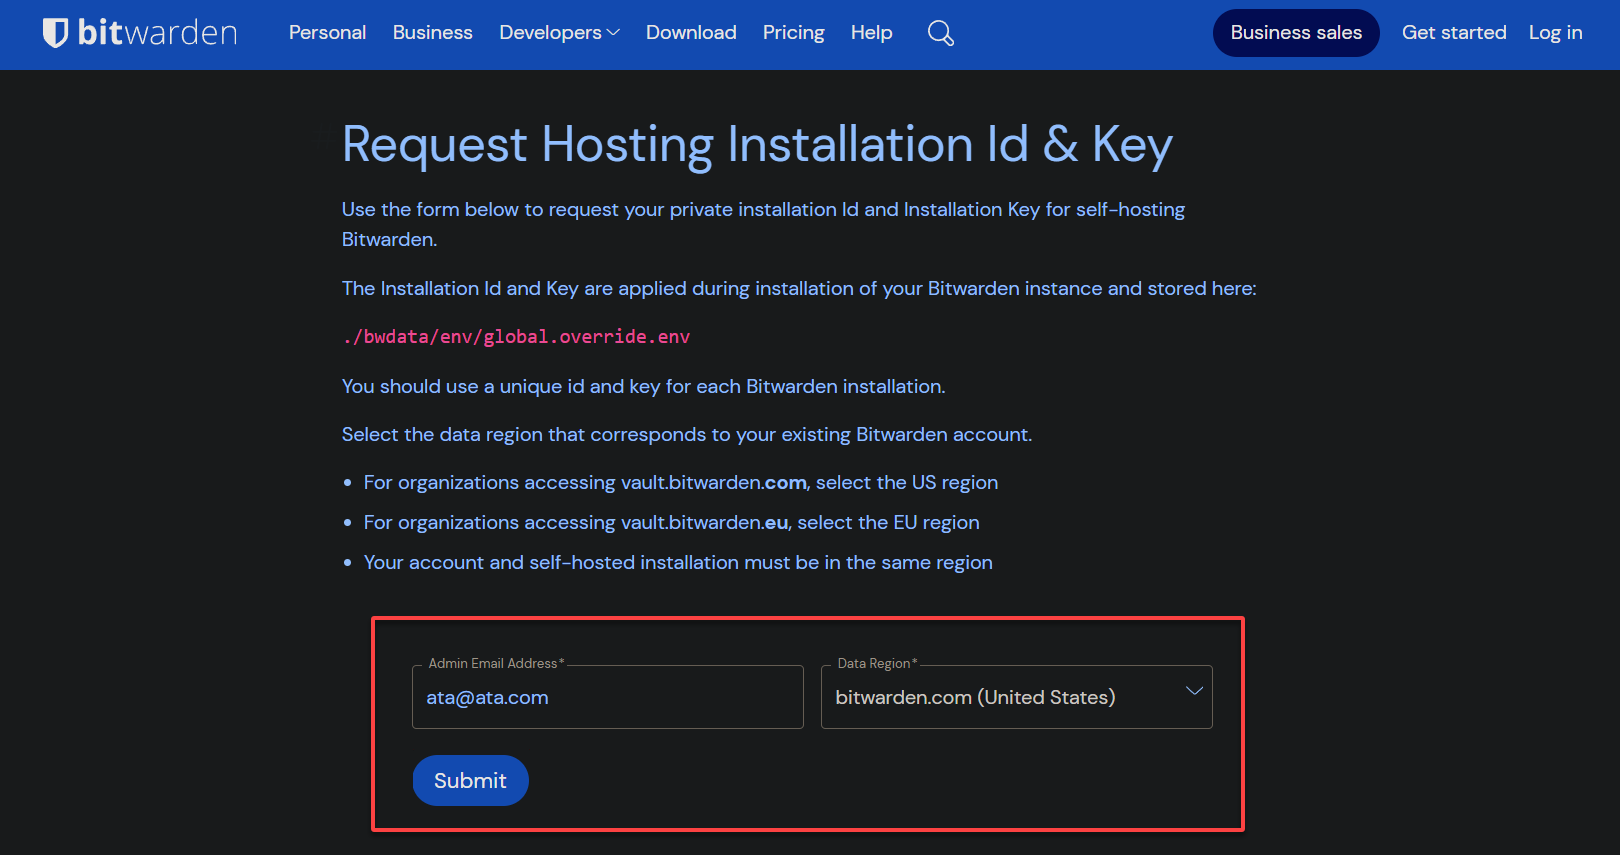Image resolution: width=1620 pixels, height=855 pixels.
Task: Open the Data Region dropdown arrow
Action: [1194, 691]
